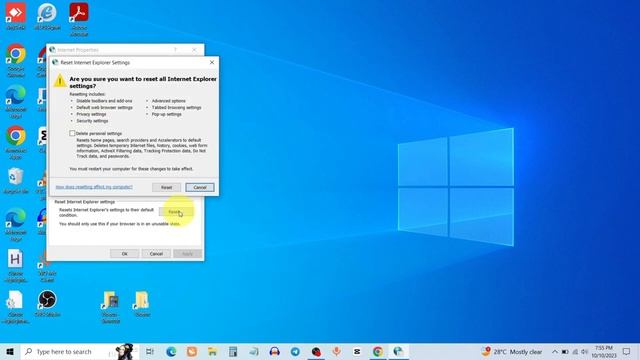Select the AnyDesk desktop shortcut
Screen dimensions: 640x360
16,16
